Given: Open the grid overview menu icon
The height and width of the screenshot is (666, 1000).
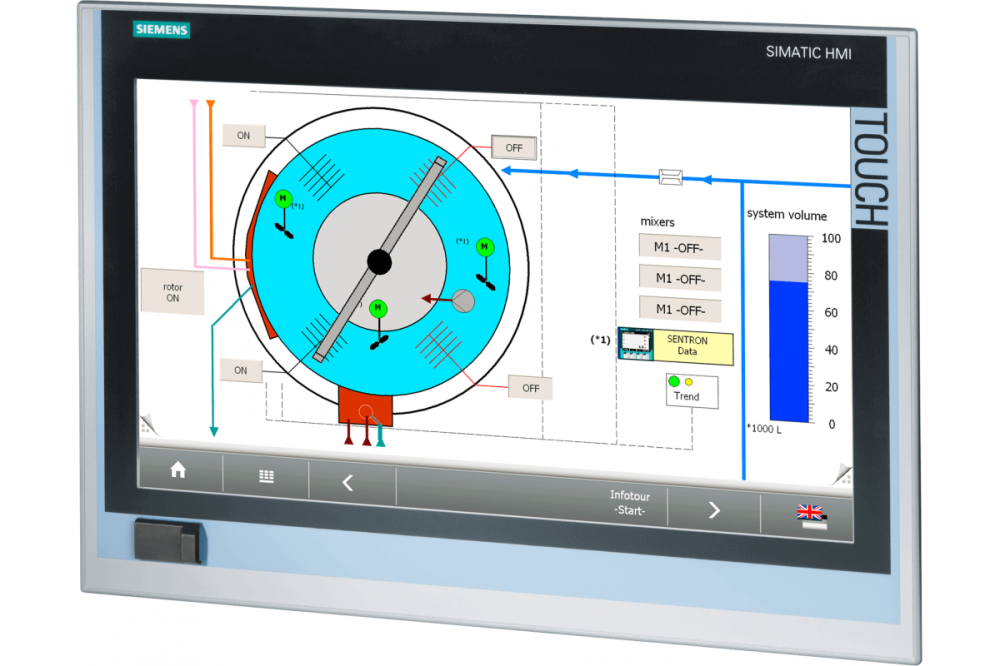Looking at the screenshot, I should [266, 477].
